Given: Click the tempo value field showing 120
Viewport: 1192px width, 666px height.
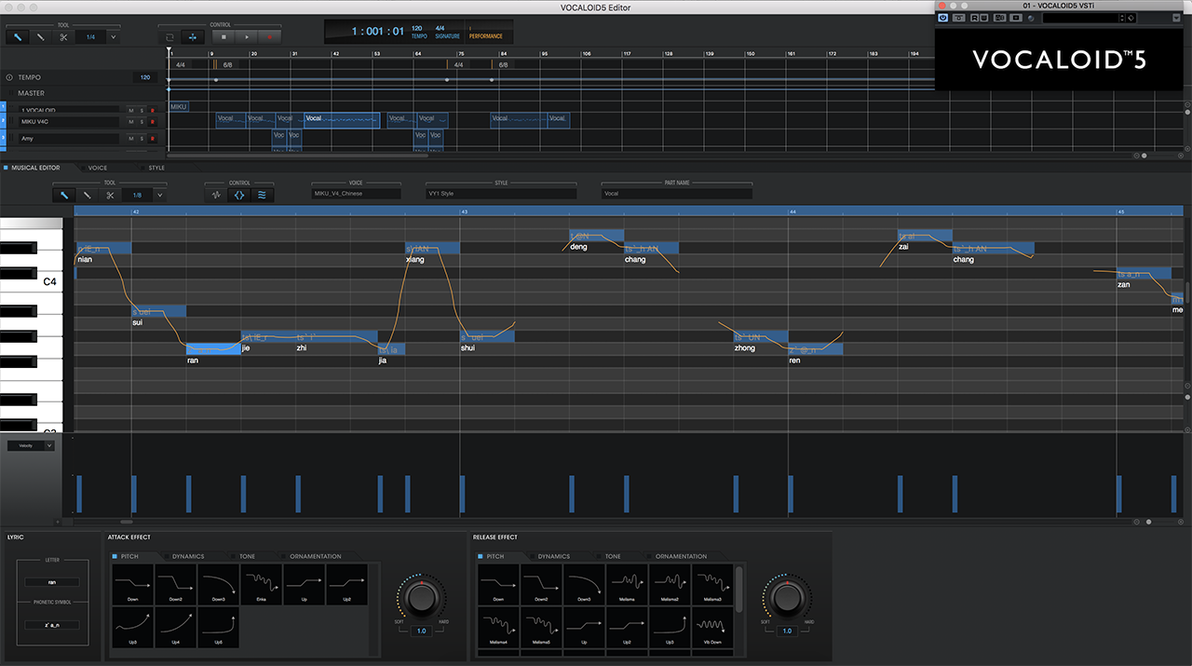Looking at the screenshot, I should coord(144,78).
